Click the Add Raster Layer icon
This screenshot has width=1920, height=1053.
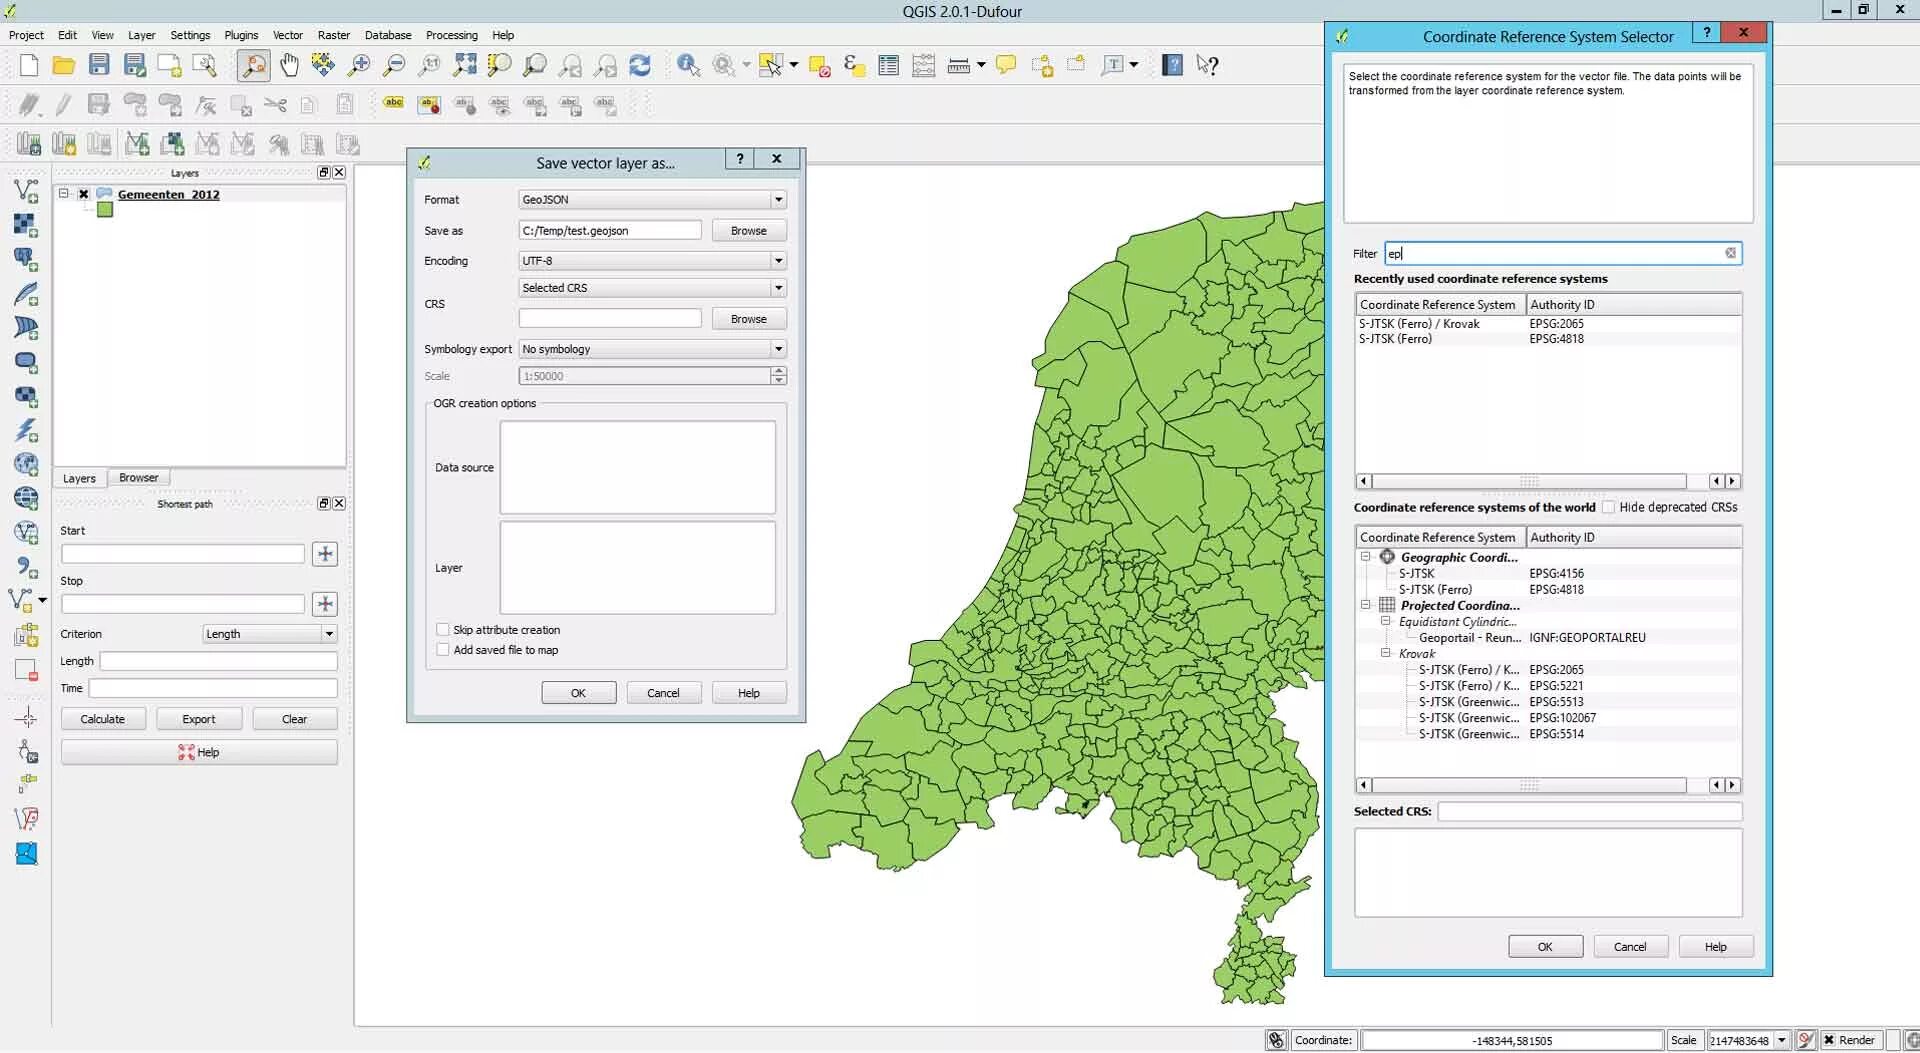pos(26,225)
